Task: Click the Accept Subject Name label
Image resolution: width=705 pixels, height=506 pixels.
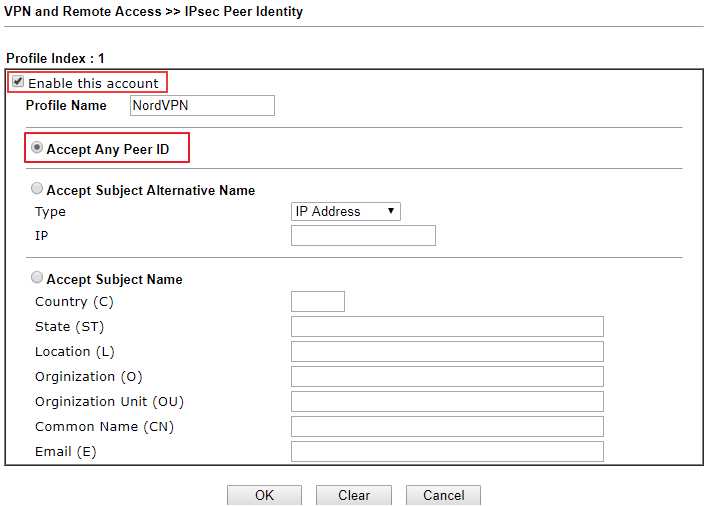Action: [114, 279]
